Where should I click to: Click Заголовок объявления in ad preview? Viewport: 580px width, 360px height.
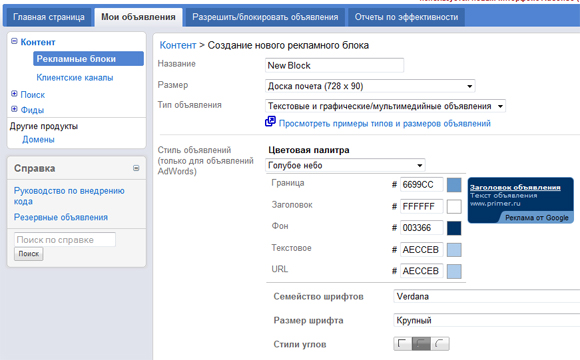pos(515,187)
